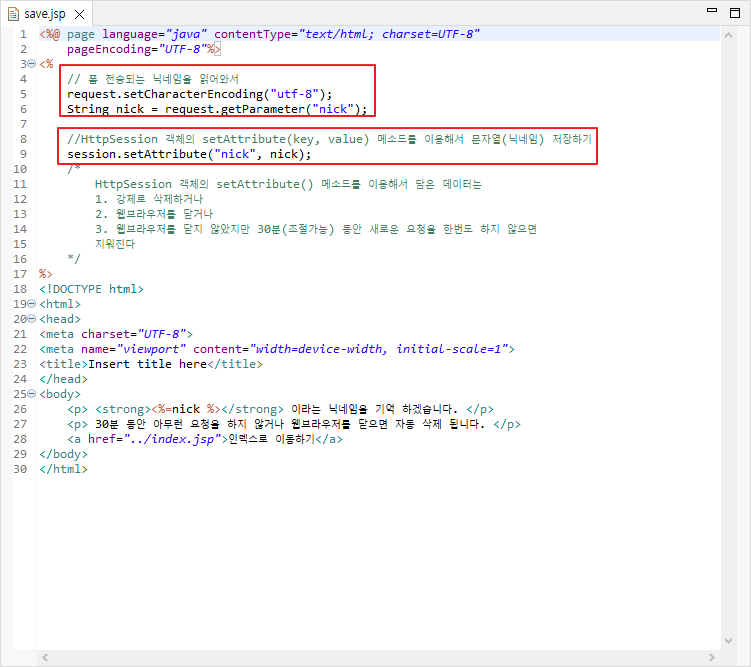Click the horizontal scrollbar left arrow
Screen dimensions: 751x667
(x=45, y=657)
